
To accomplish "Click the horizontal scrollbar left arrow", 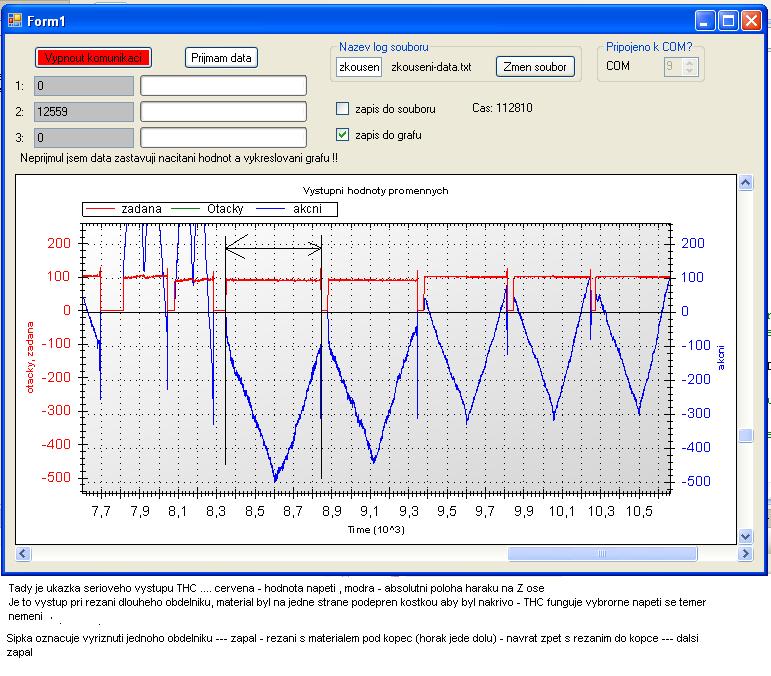I will tap(24, 553).
